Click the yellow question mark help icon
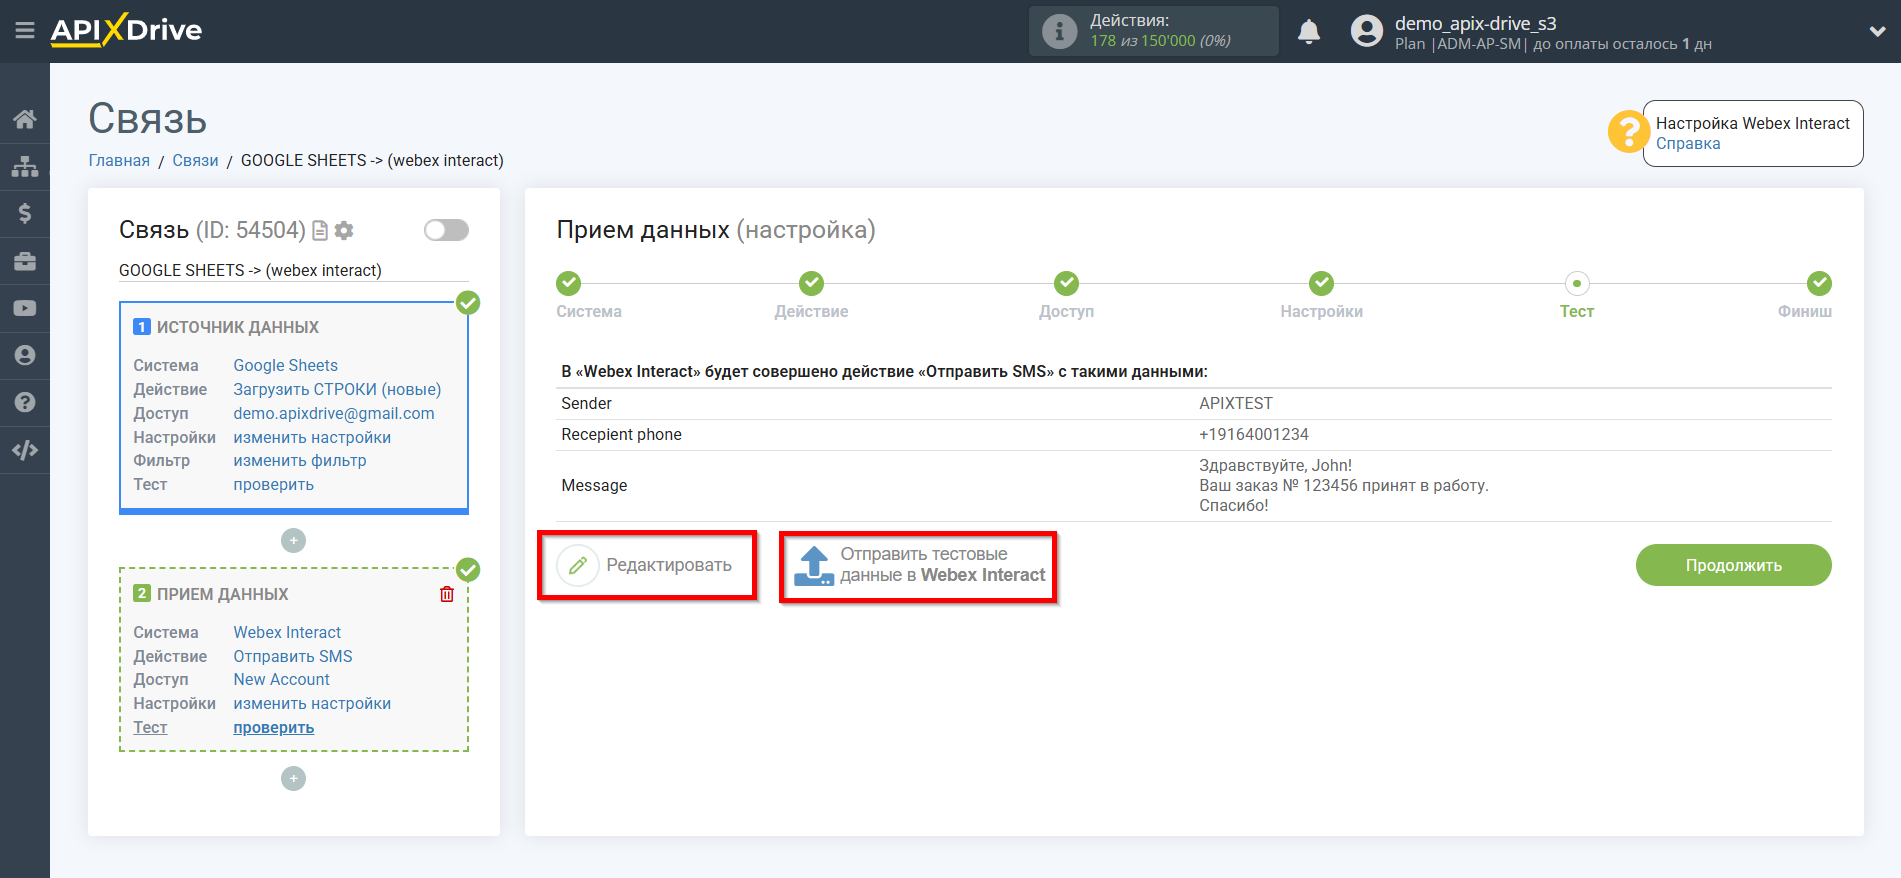This screenshot has width=1901, height=878. (x=1627, y=131)
